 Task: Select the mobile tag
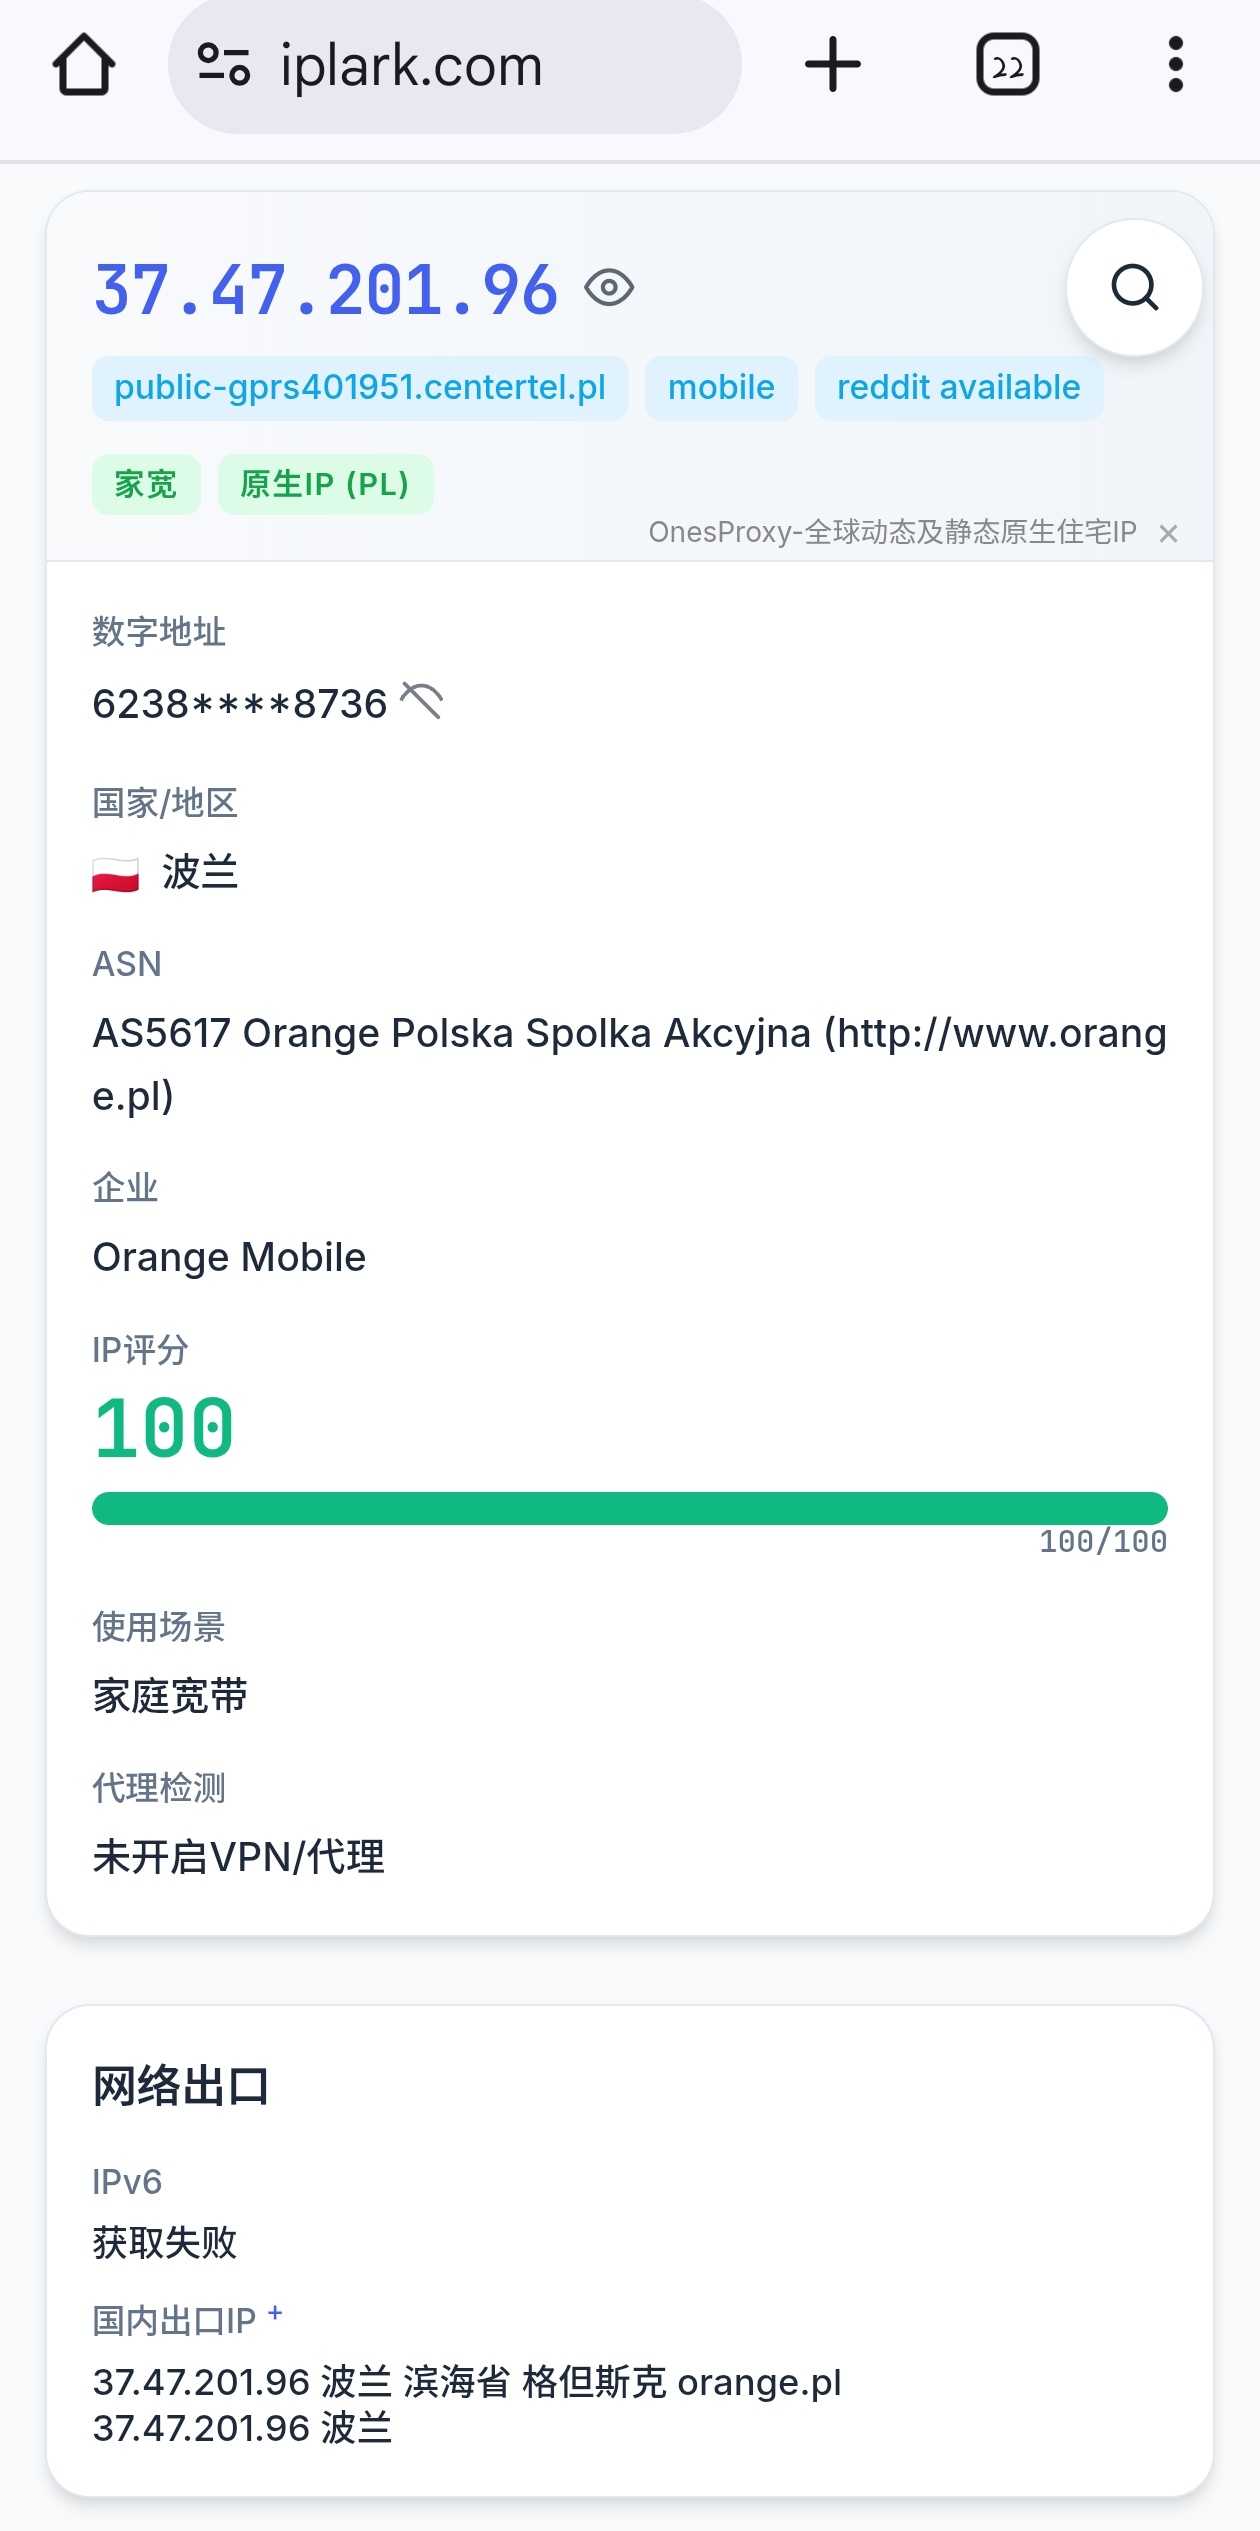click(x=721, y=388)
